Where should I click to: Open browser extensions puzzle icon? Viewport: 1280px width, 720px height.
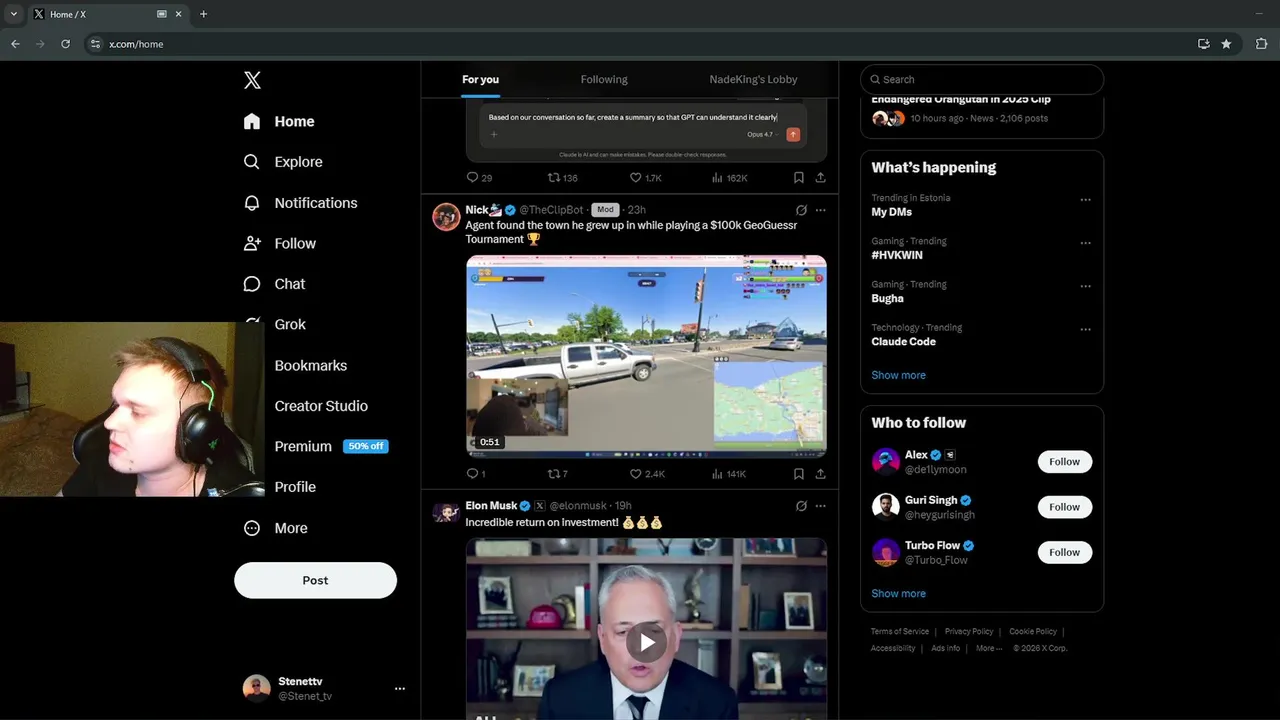1261,44
